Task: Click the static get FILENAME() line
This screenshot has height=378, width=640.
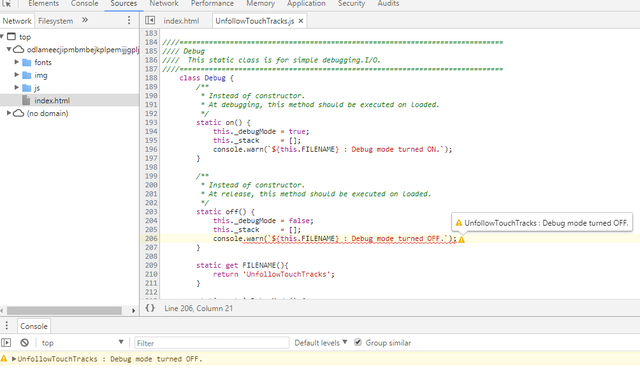Action: point(242,265)
